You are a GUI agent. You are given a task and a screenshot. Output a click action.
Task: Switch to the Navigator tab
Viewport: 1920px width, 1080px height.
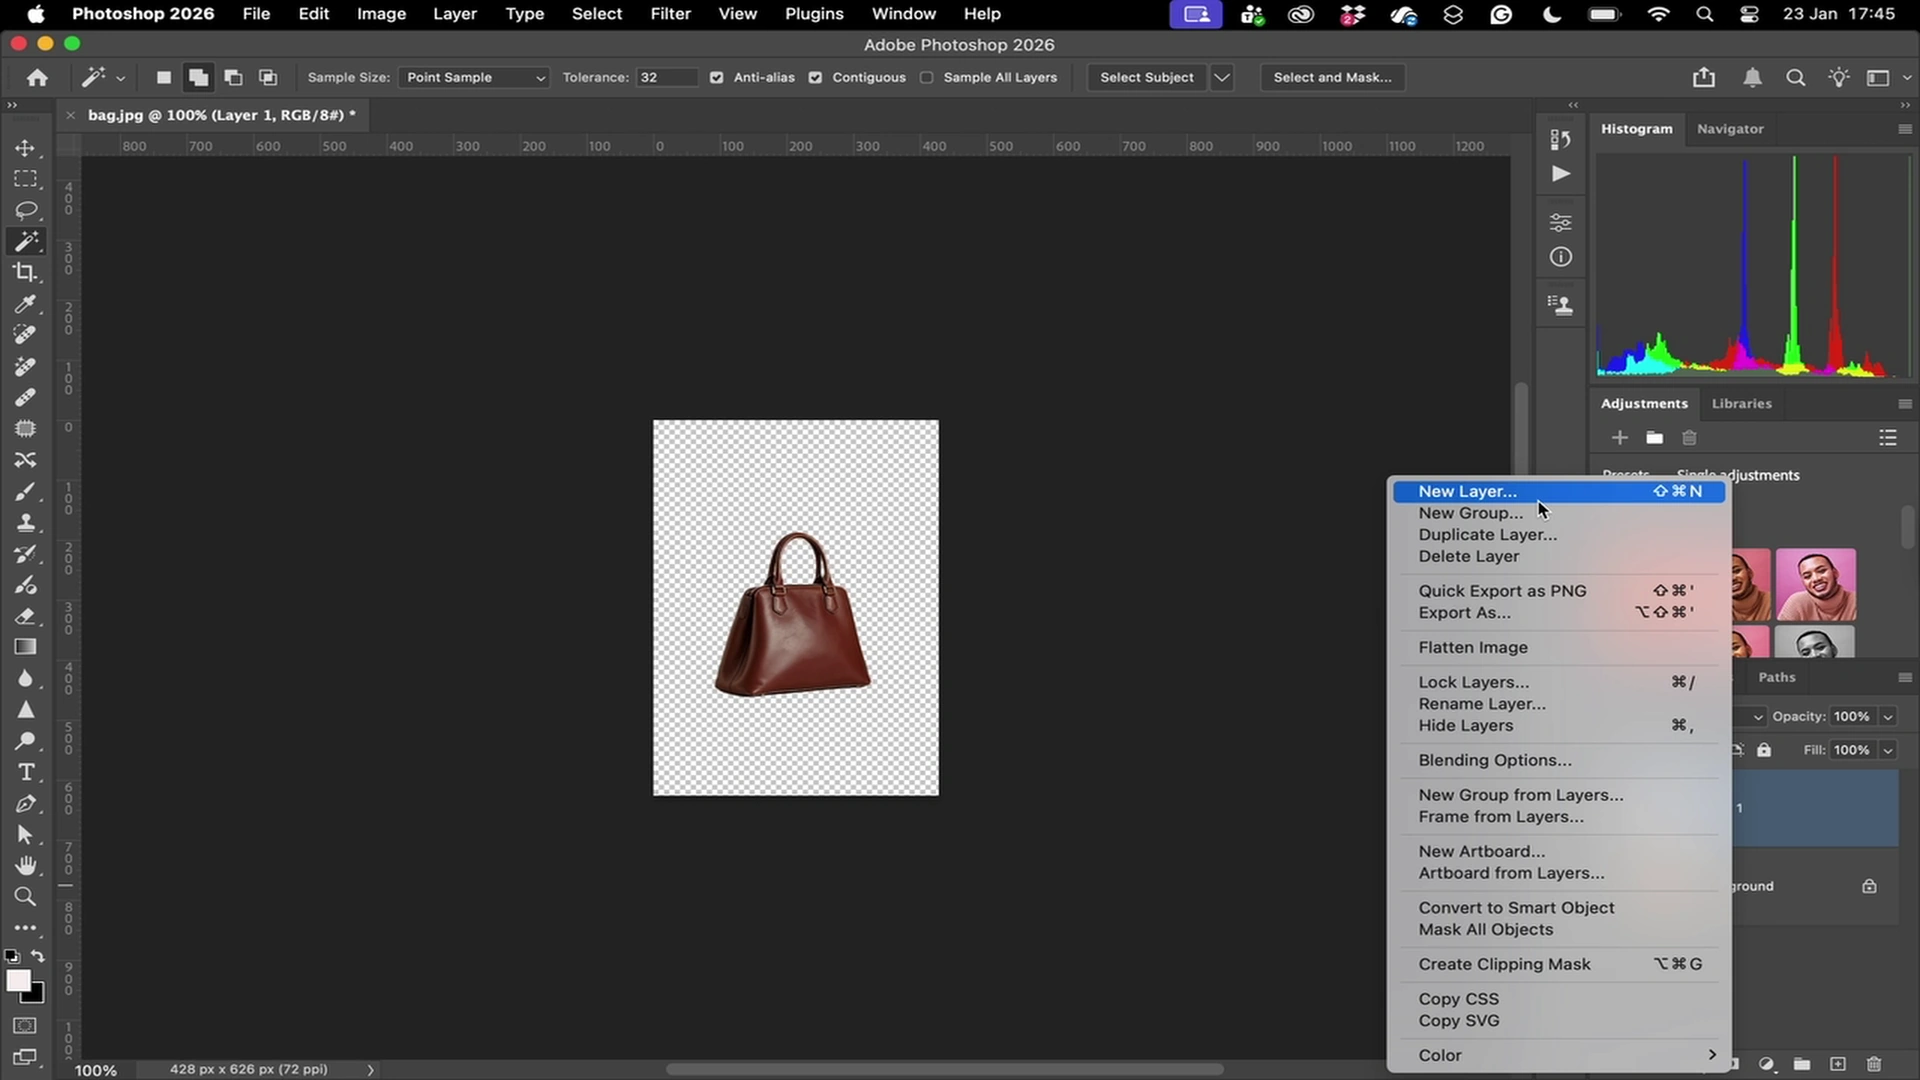pos(1729,128)
